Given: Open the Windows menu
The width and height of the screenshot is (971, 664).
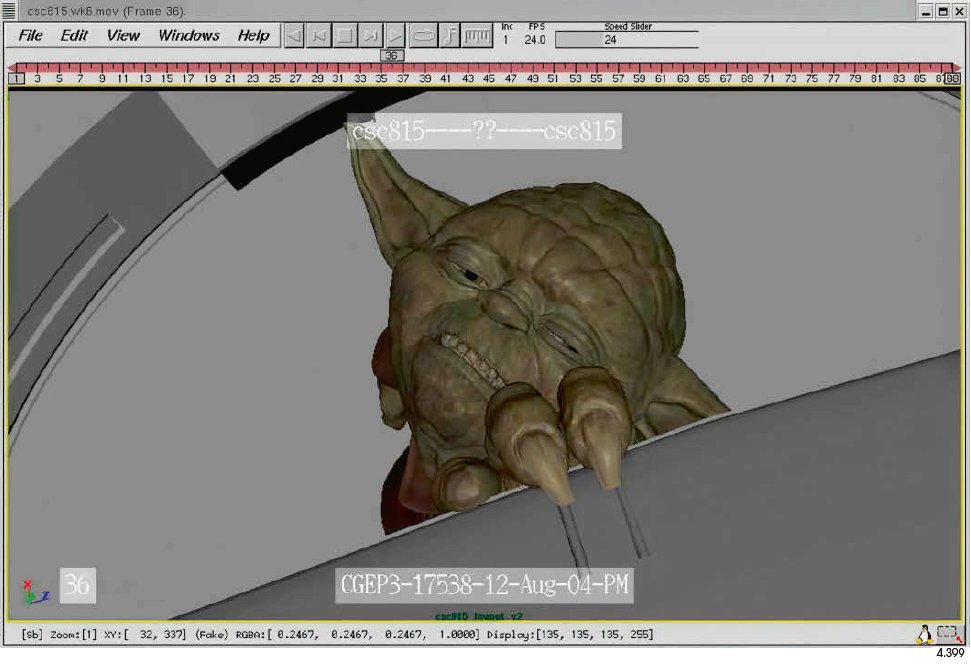Looking at the screenshot, I should (188, 36).
